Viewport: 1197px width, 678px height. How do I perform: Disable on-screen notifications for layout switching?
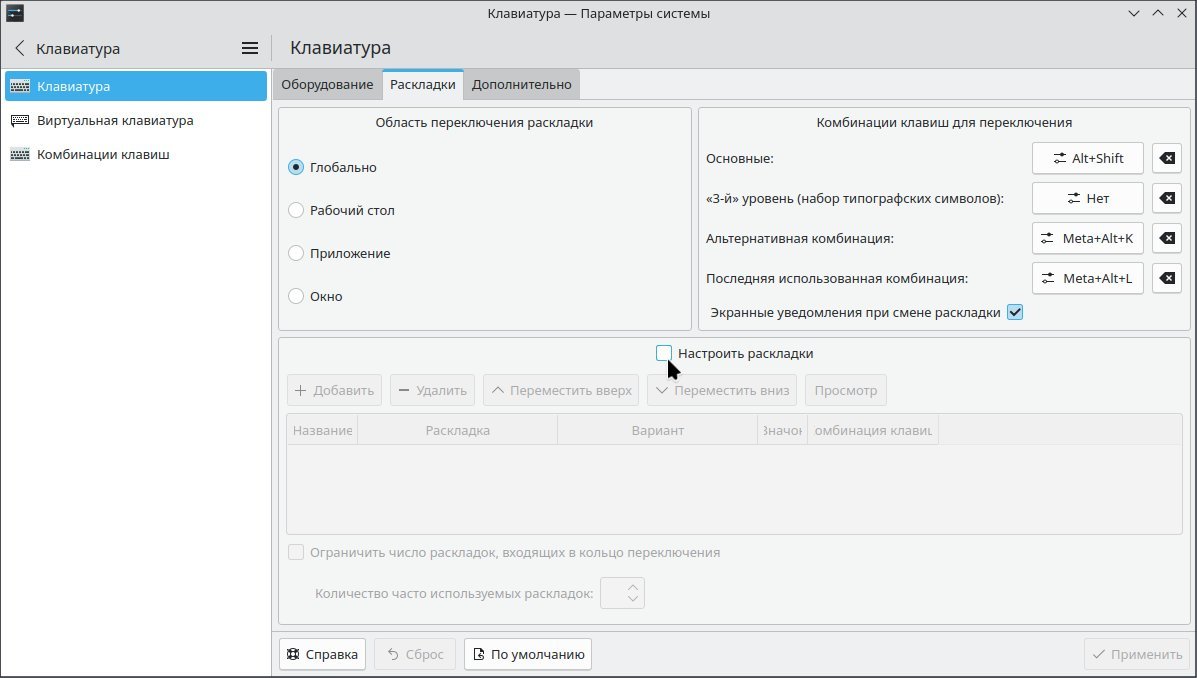pyautogui.click(x=1015, y=311)
